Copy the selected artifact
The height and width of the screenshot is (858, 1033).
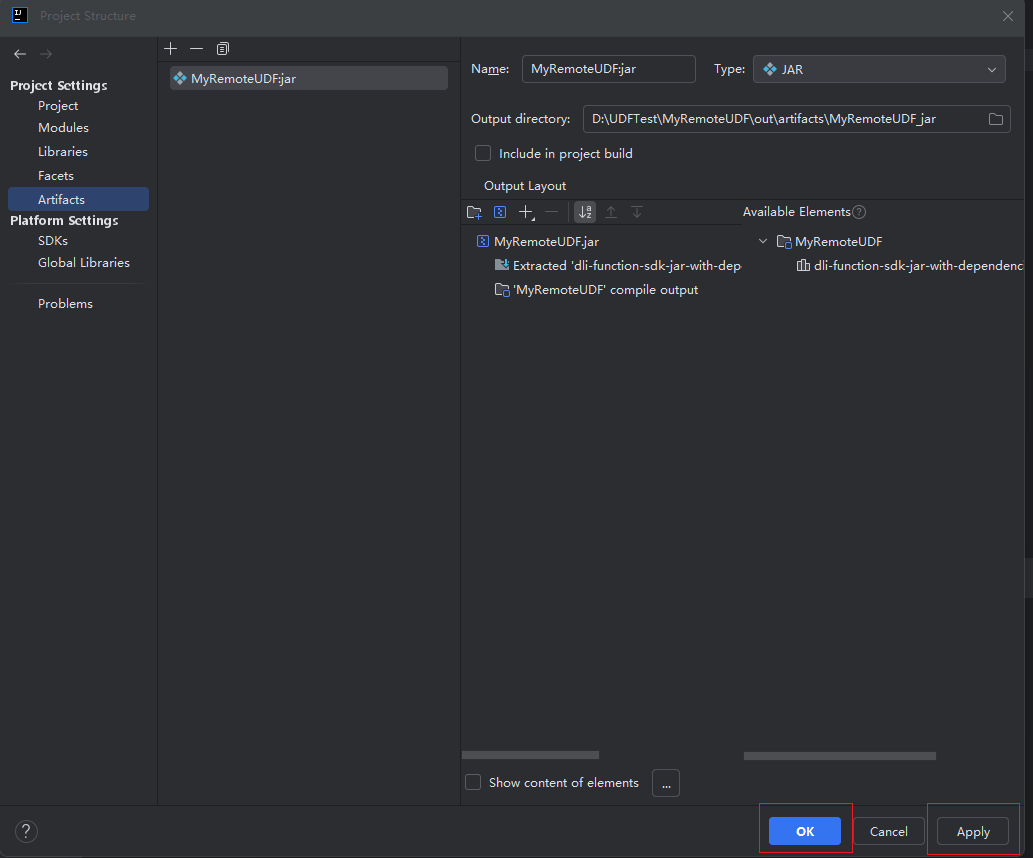coord(223,49)
